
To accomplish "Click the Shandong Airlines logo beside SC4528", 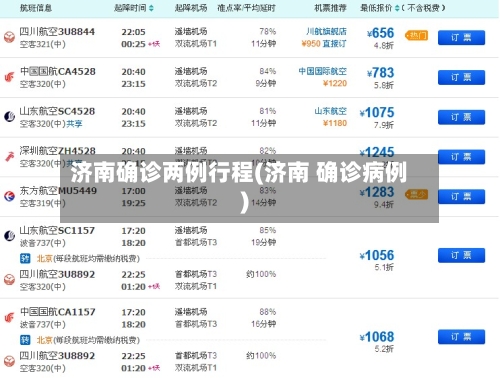I will [9, 117].
